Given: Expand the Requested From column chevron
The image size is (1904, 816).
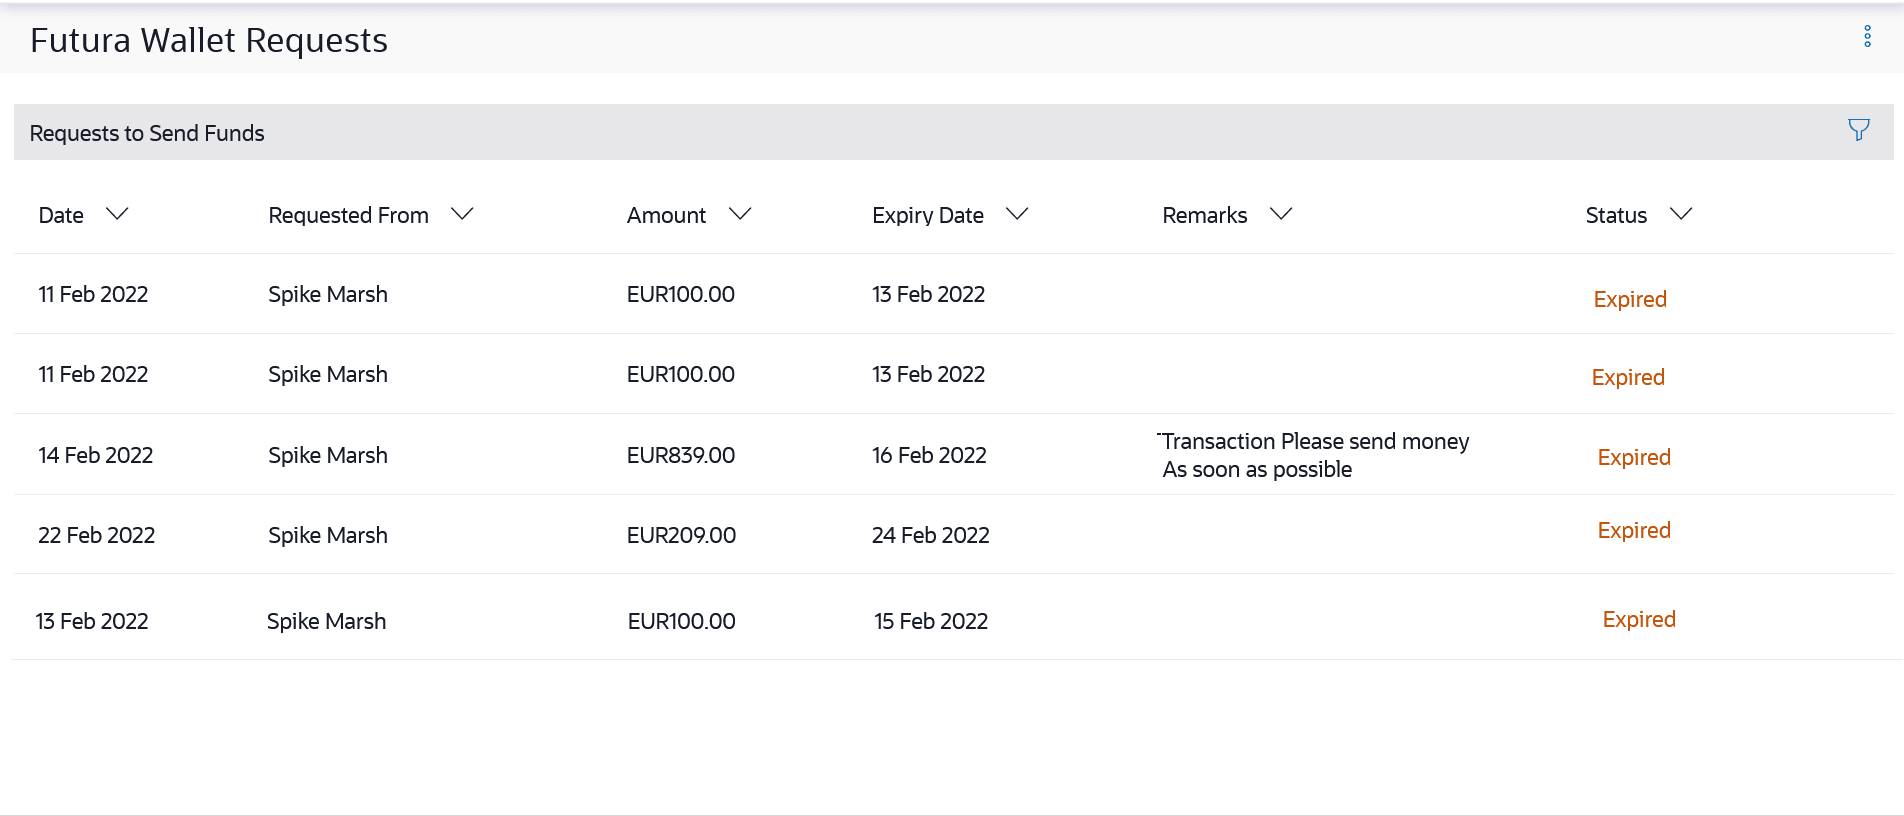Looking at the screenshot, I should [x=461, y=214].
